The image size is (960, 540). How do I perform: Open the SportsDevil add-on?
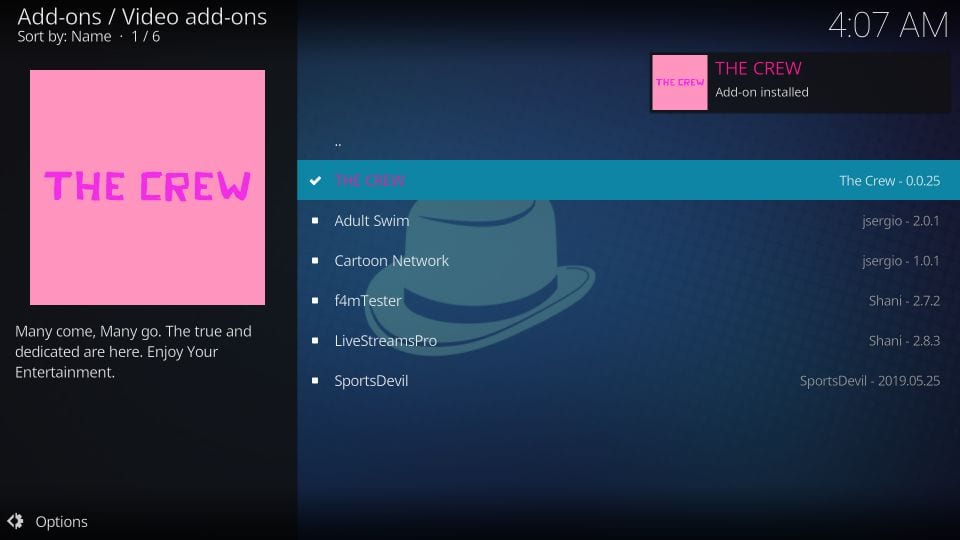(628, 380)
